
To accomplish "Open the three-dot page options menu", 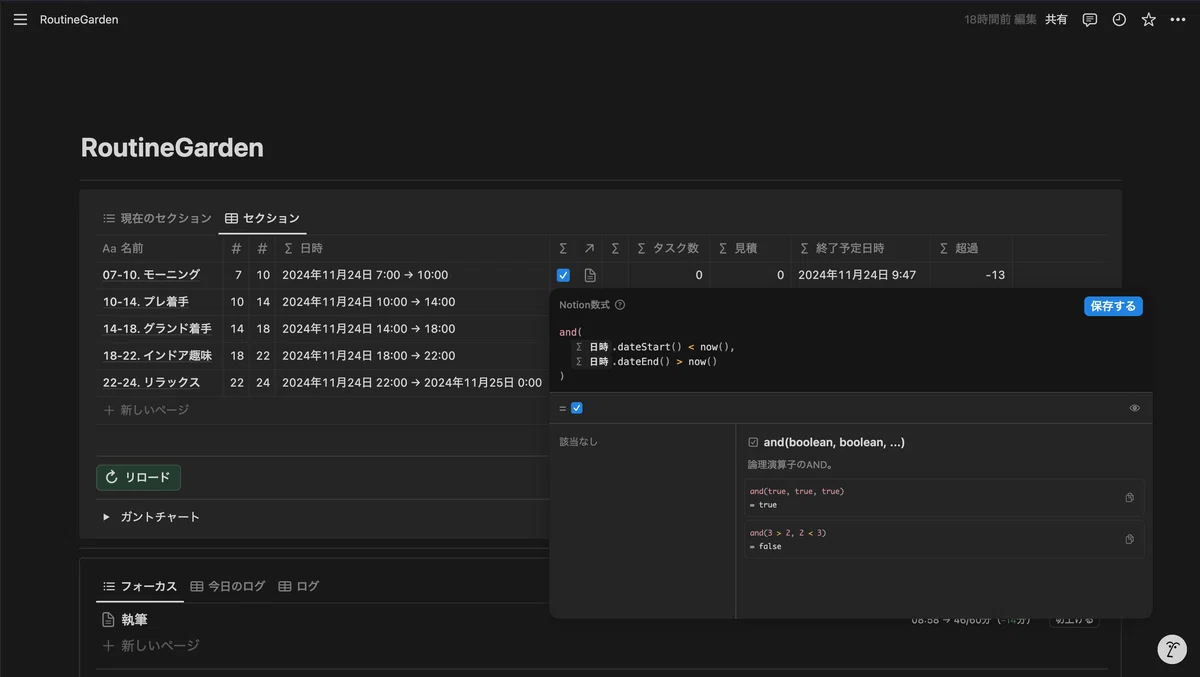I will (x=1177, y=19).
